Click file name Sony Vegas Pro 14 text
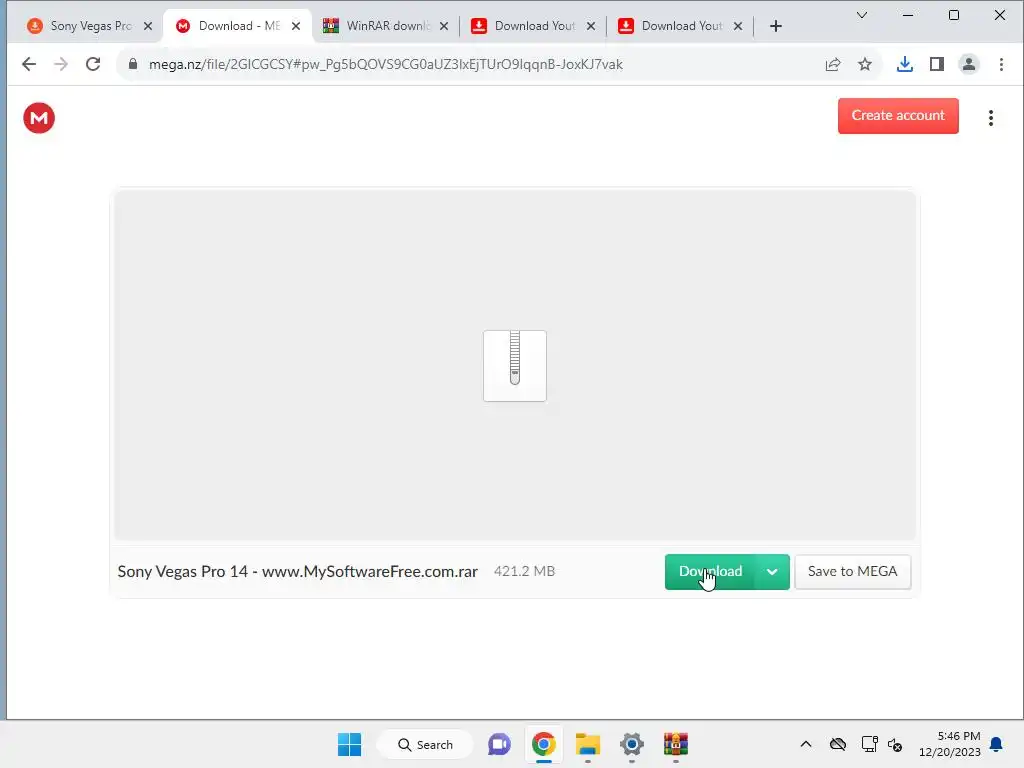The height and width of the screenshot is (768, 1024). click(x=297, y=571)
